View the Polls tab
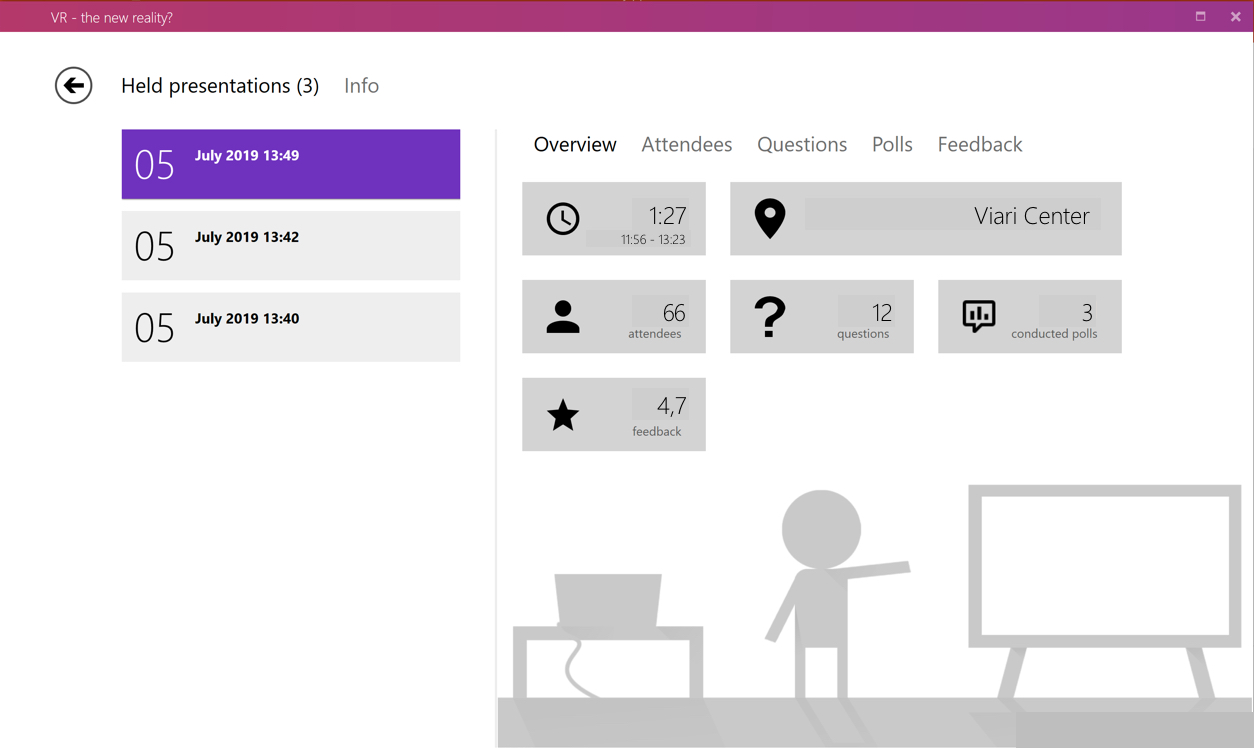1254x748 pixels. coord(892,144)
